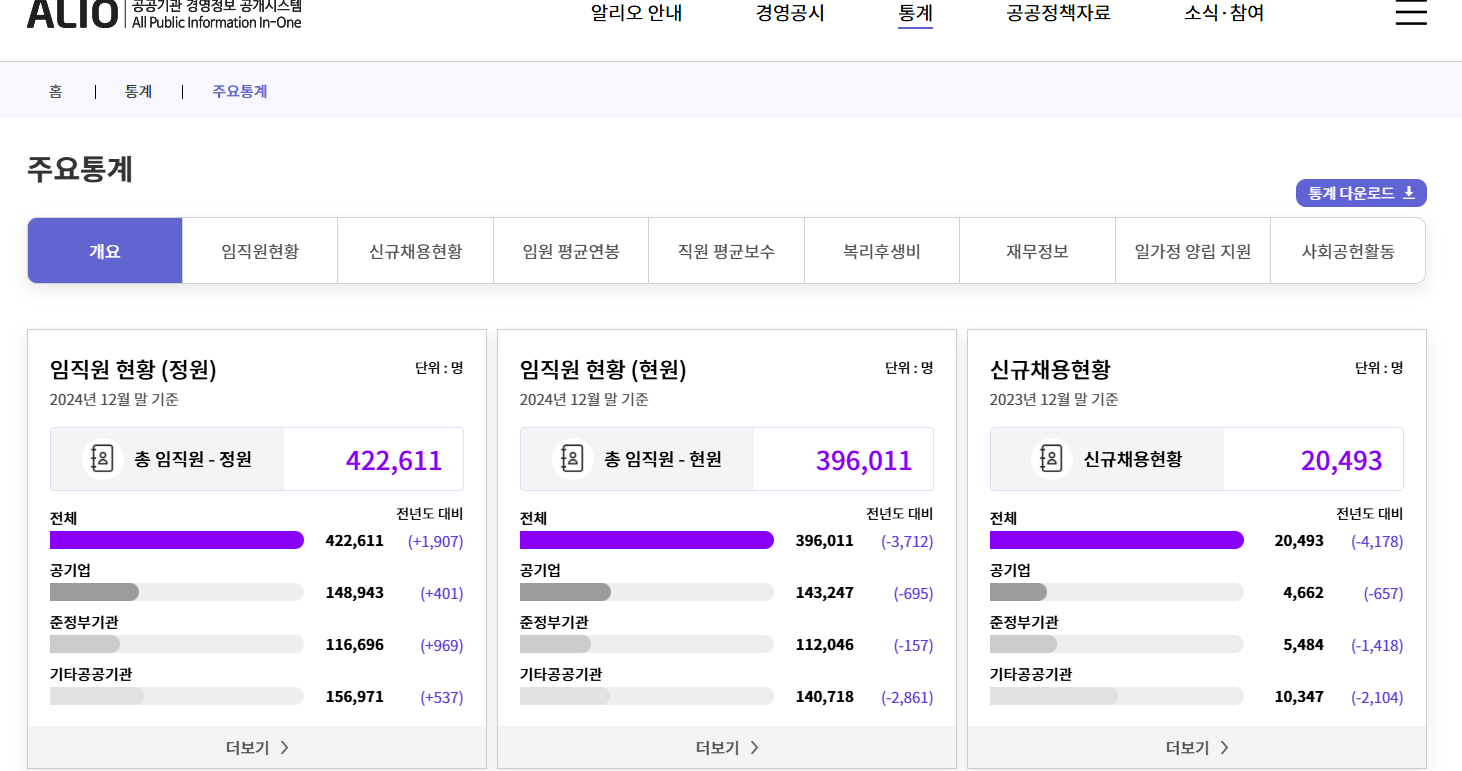Switch to the 임직원현황 tab

(x=260, y=251)
